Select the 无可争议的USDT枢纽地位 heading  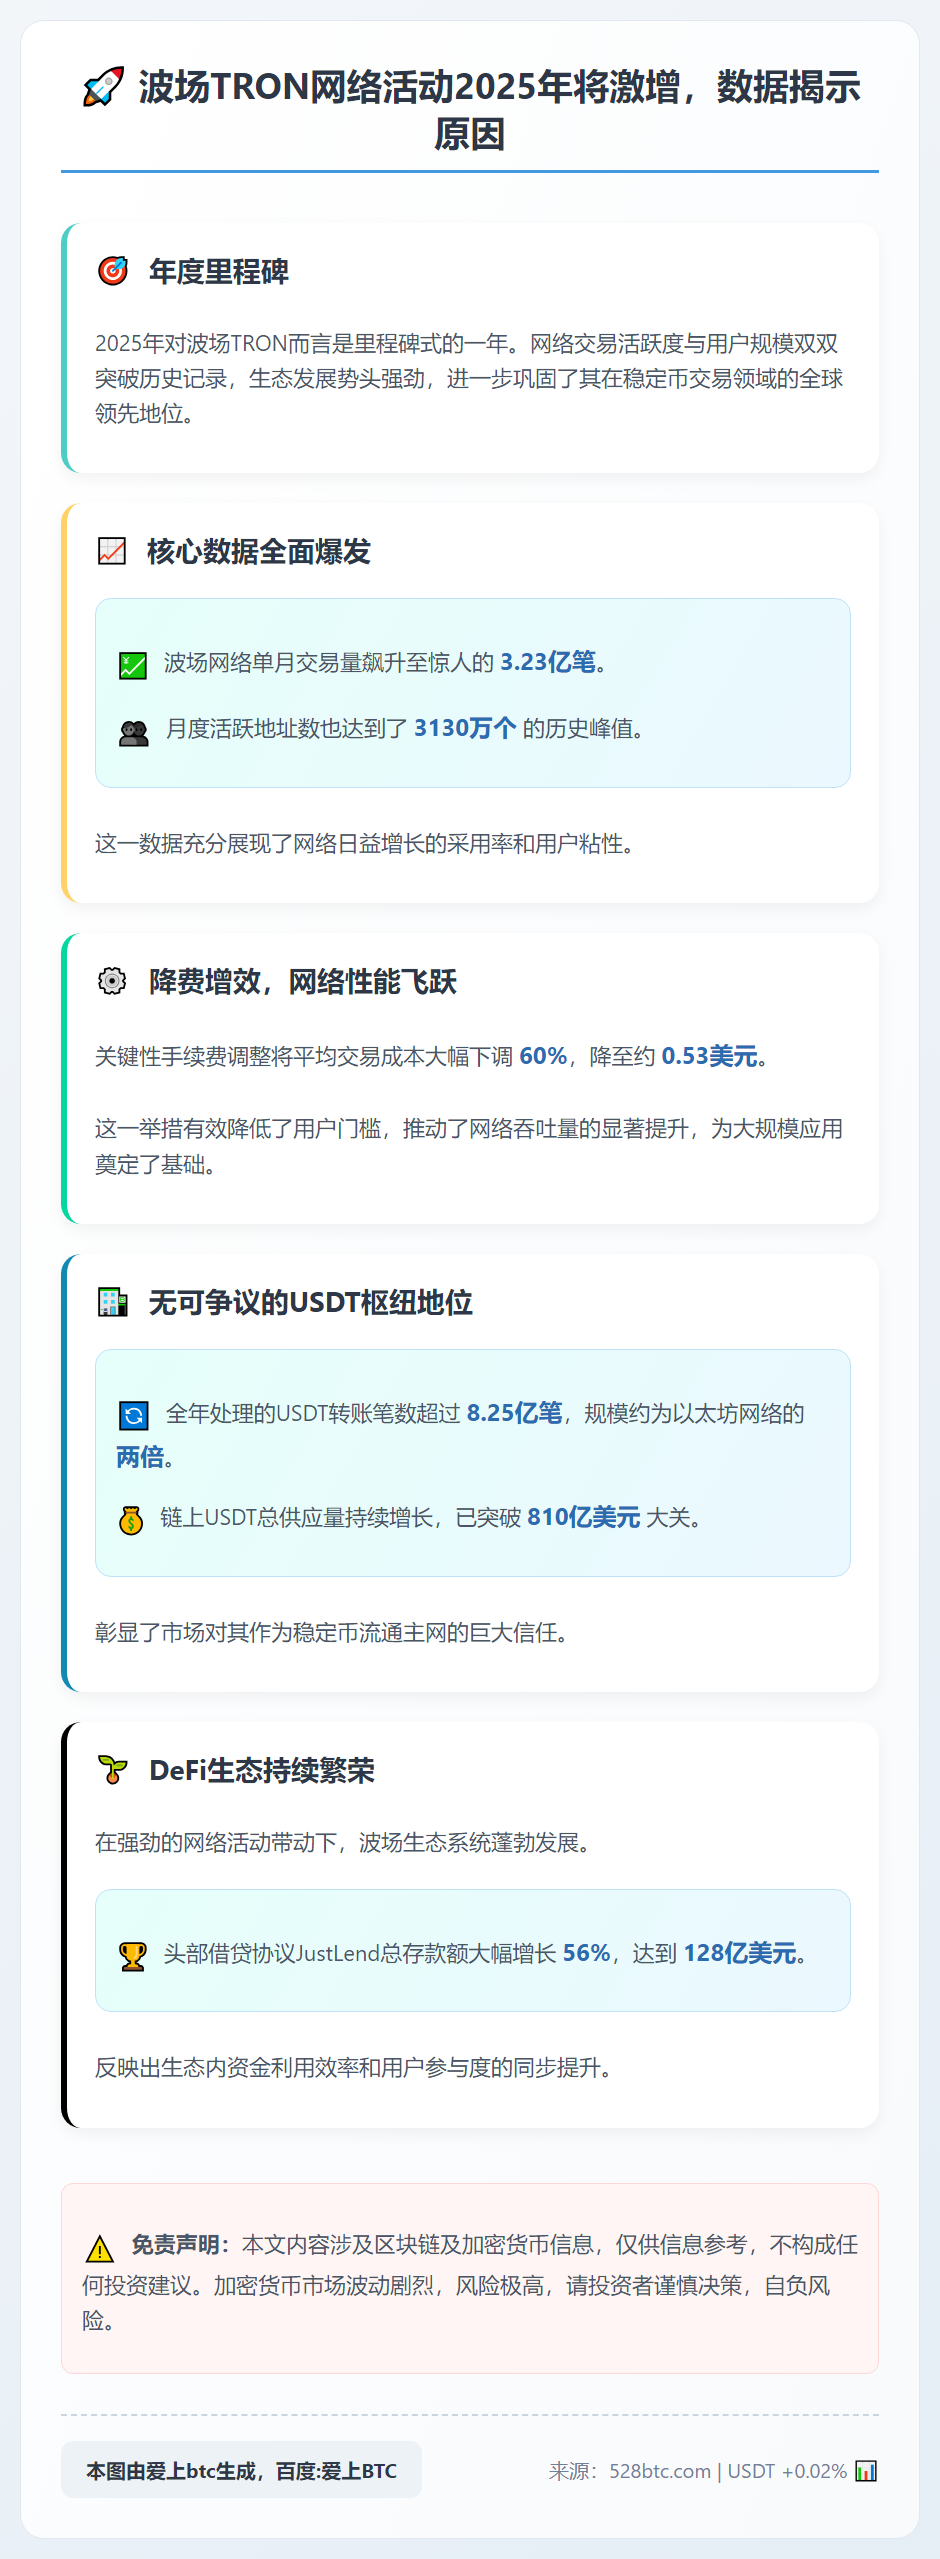[311, 1302]
